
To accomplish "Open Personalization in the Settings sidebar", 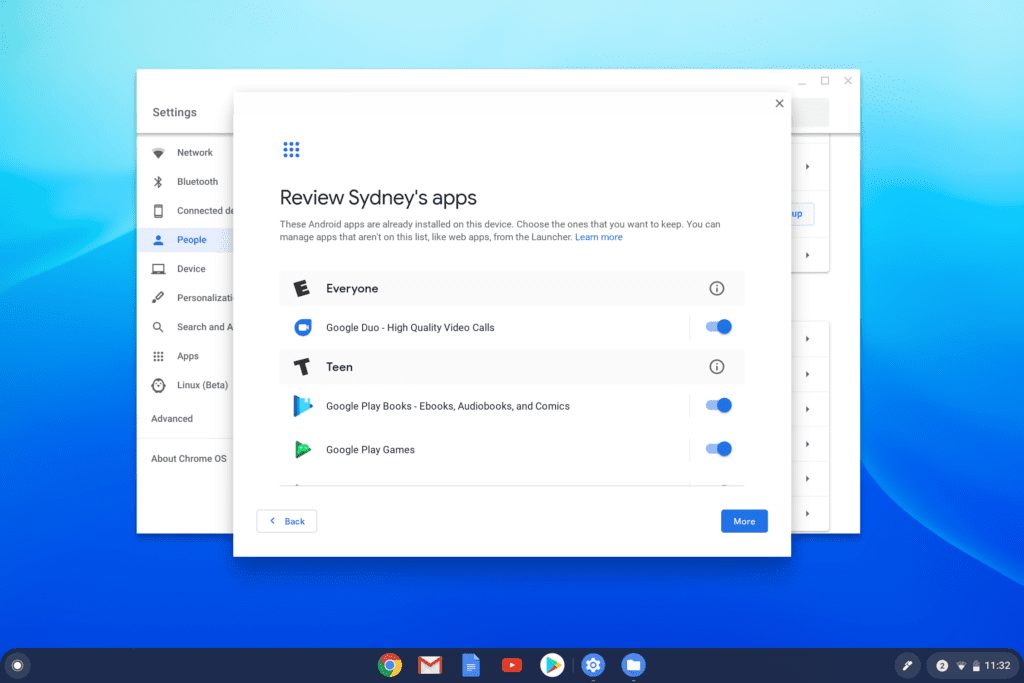I will 185,298.
